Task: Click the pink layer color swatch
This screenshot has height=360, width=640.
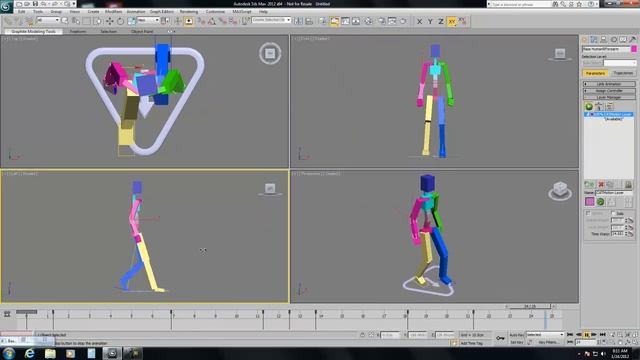Action: [589, 201]
